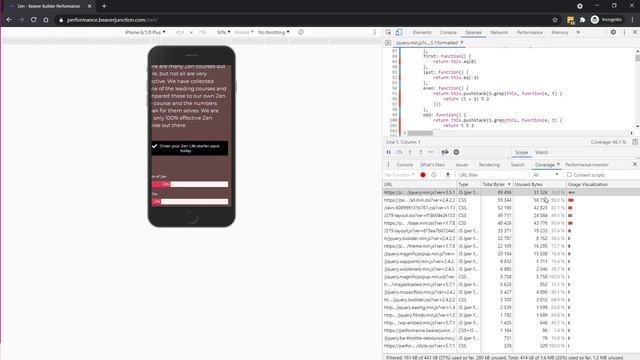Select the Watch pane tab

pos(541,152)
